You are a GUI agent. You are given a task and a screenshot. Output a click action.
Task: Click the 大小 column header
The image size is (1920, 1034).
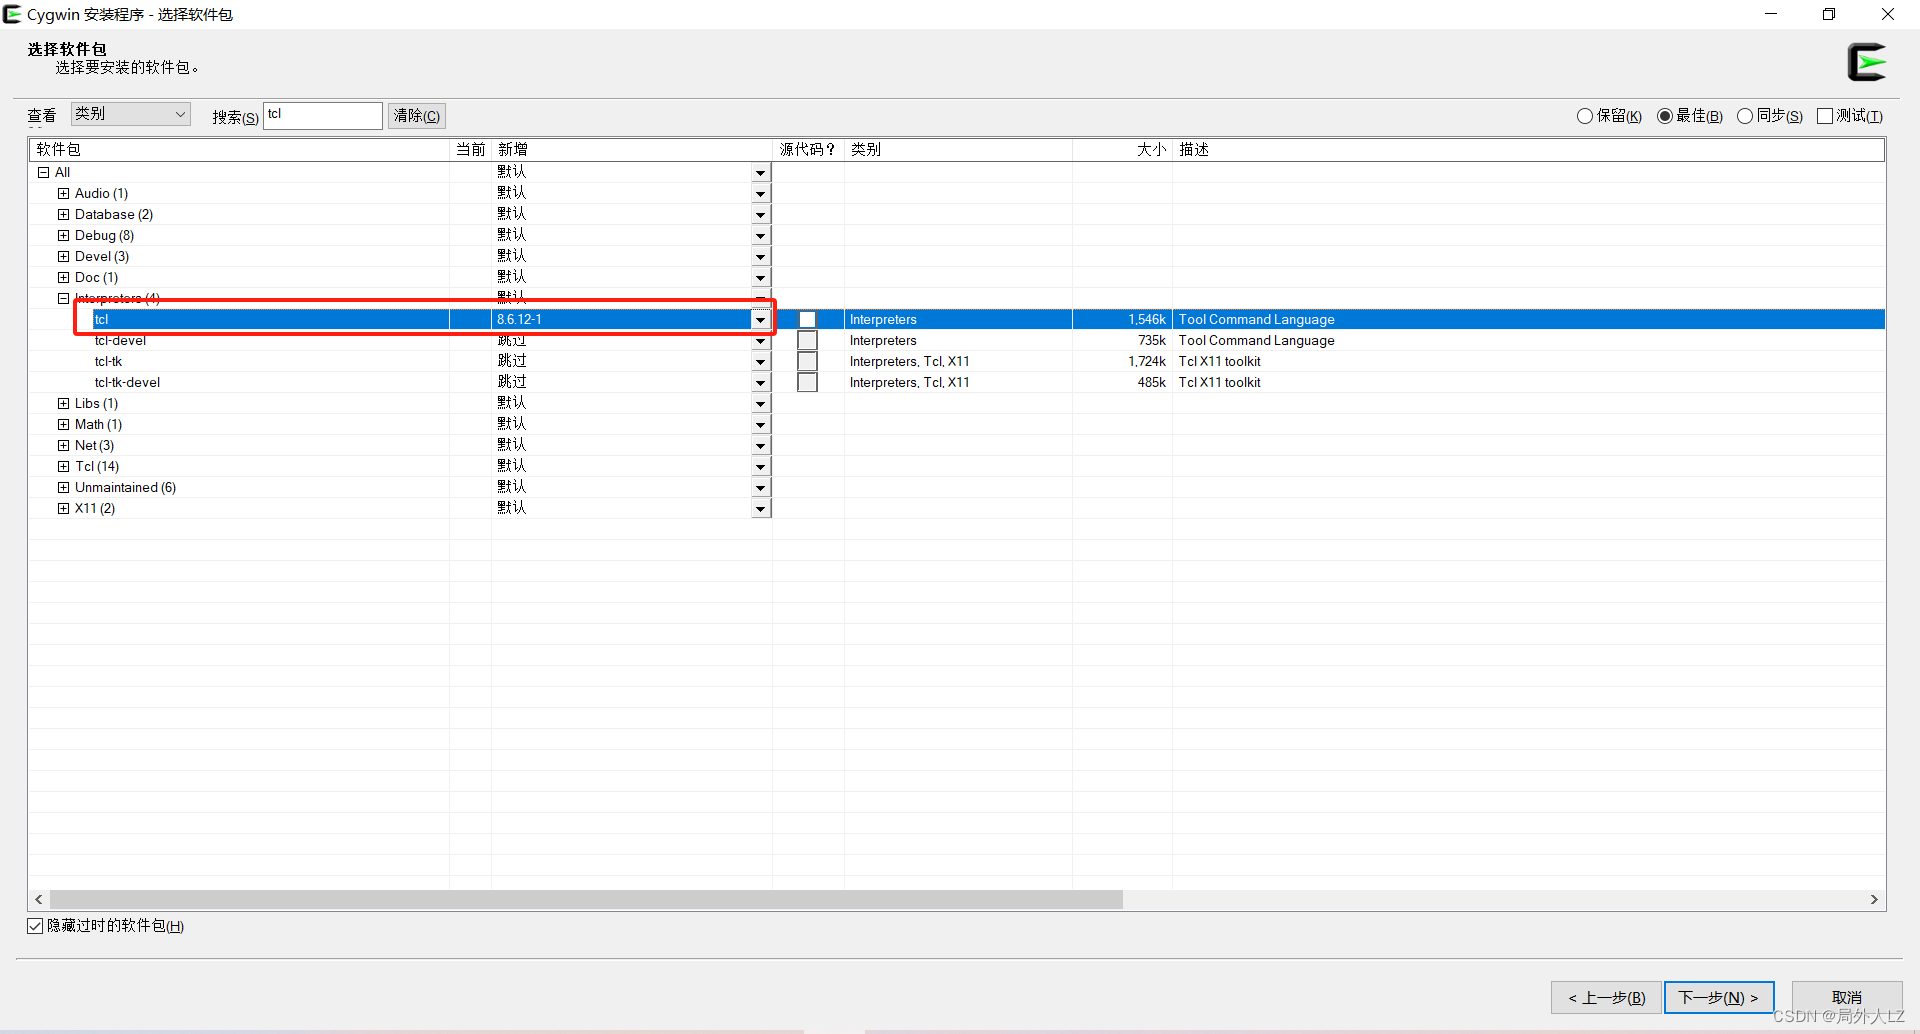tap(1122, 150)
